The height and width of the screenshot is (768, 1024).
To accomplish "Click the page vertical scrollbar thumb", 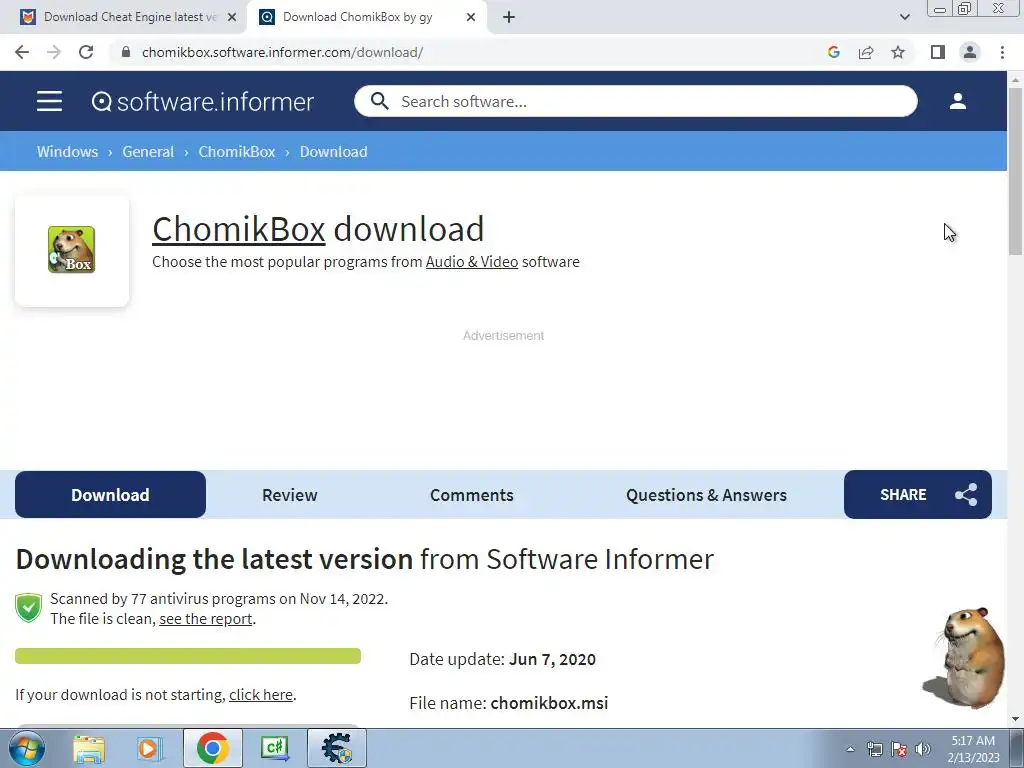I will tap(1016, 171).
